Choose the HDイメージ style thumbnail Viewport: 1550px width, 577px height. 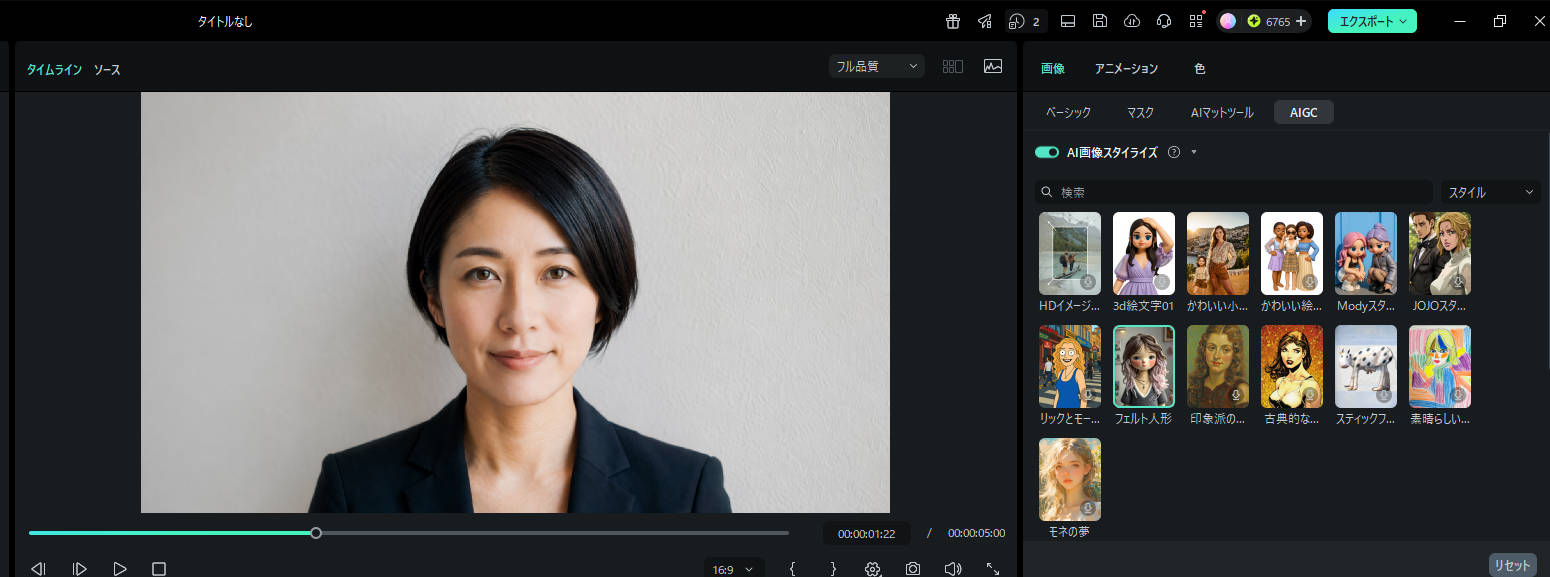click(x=1070, y=253)
